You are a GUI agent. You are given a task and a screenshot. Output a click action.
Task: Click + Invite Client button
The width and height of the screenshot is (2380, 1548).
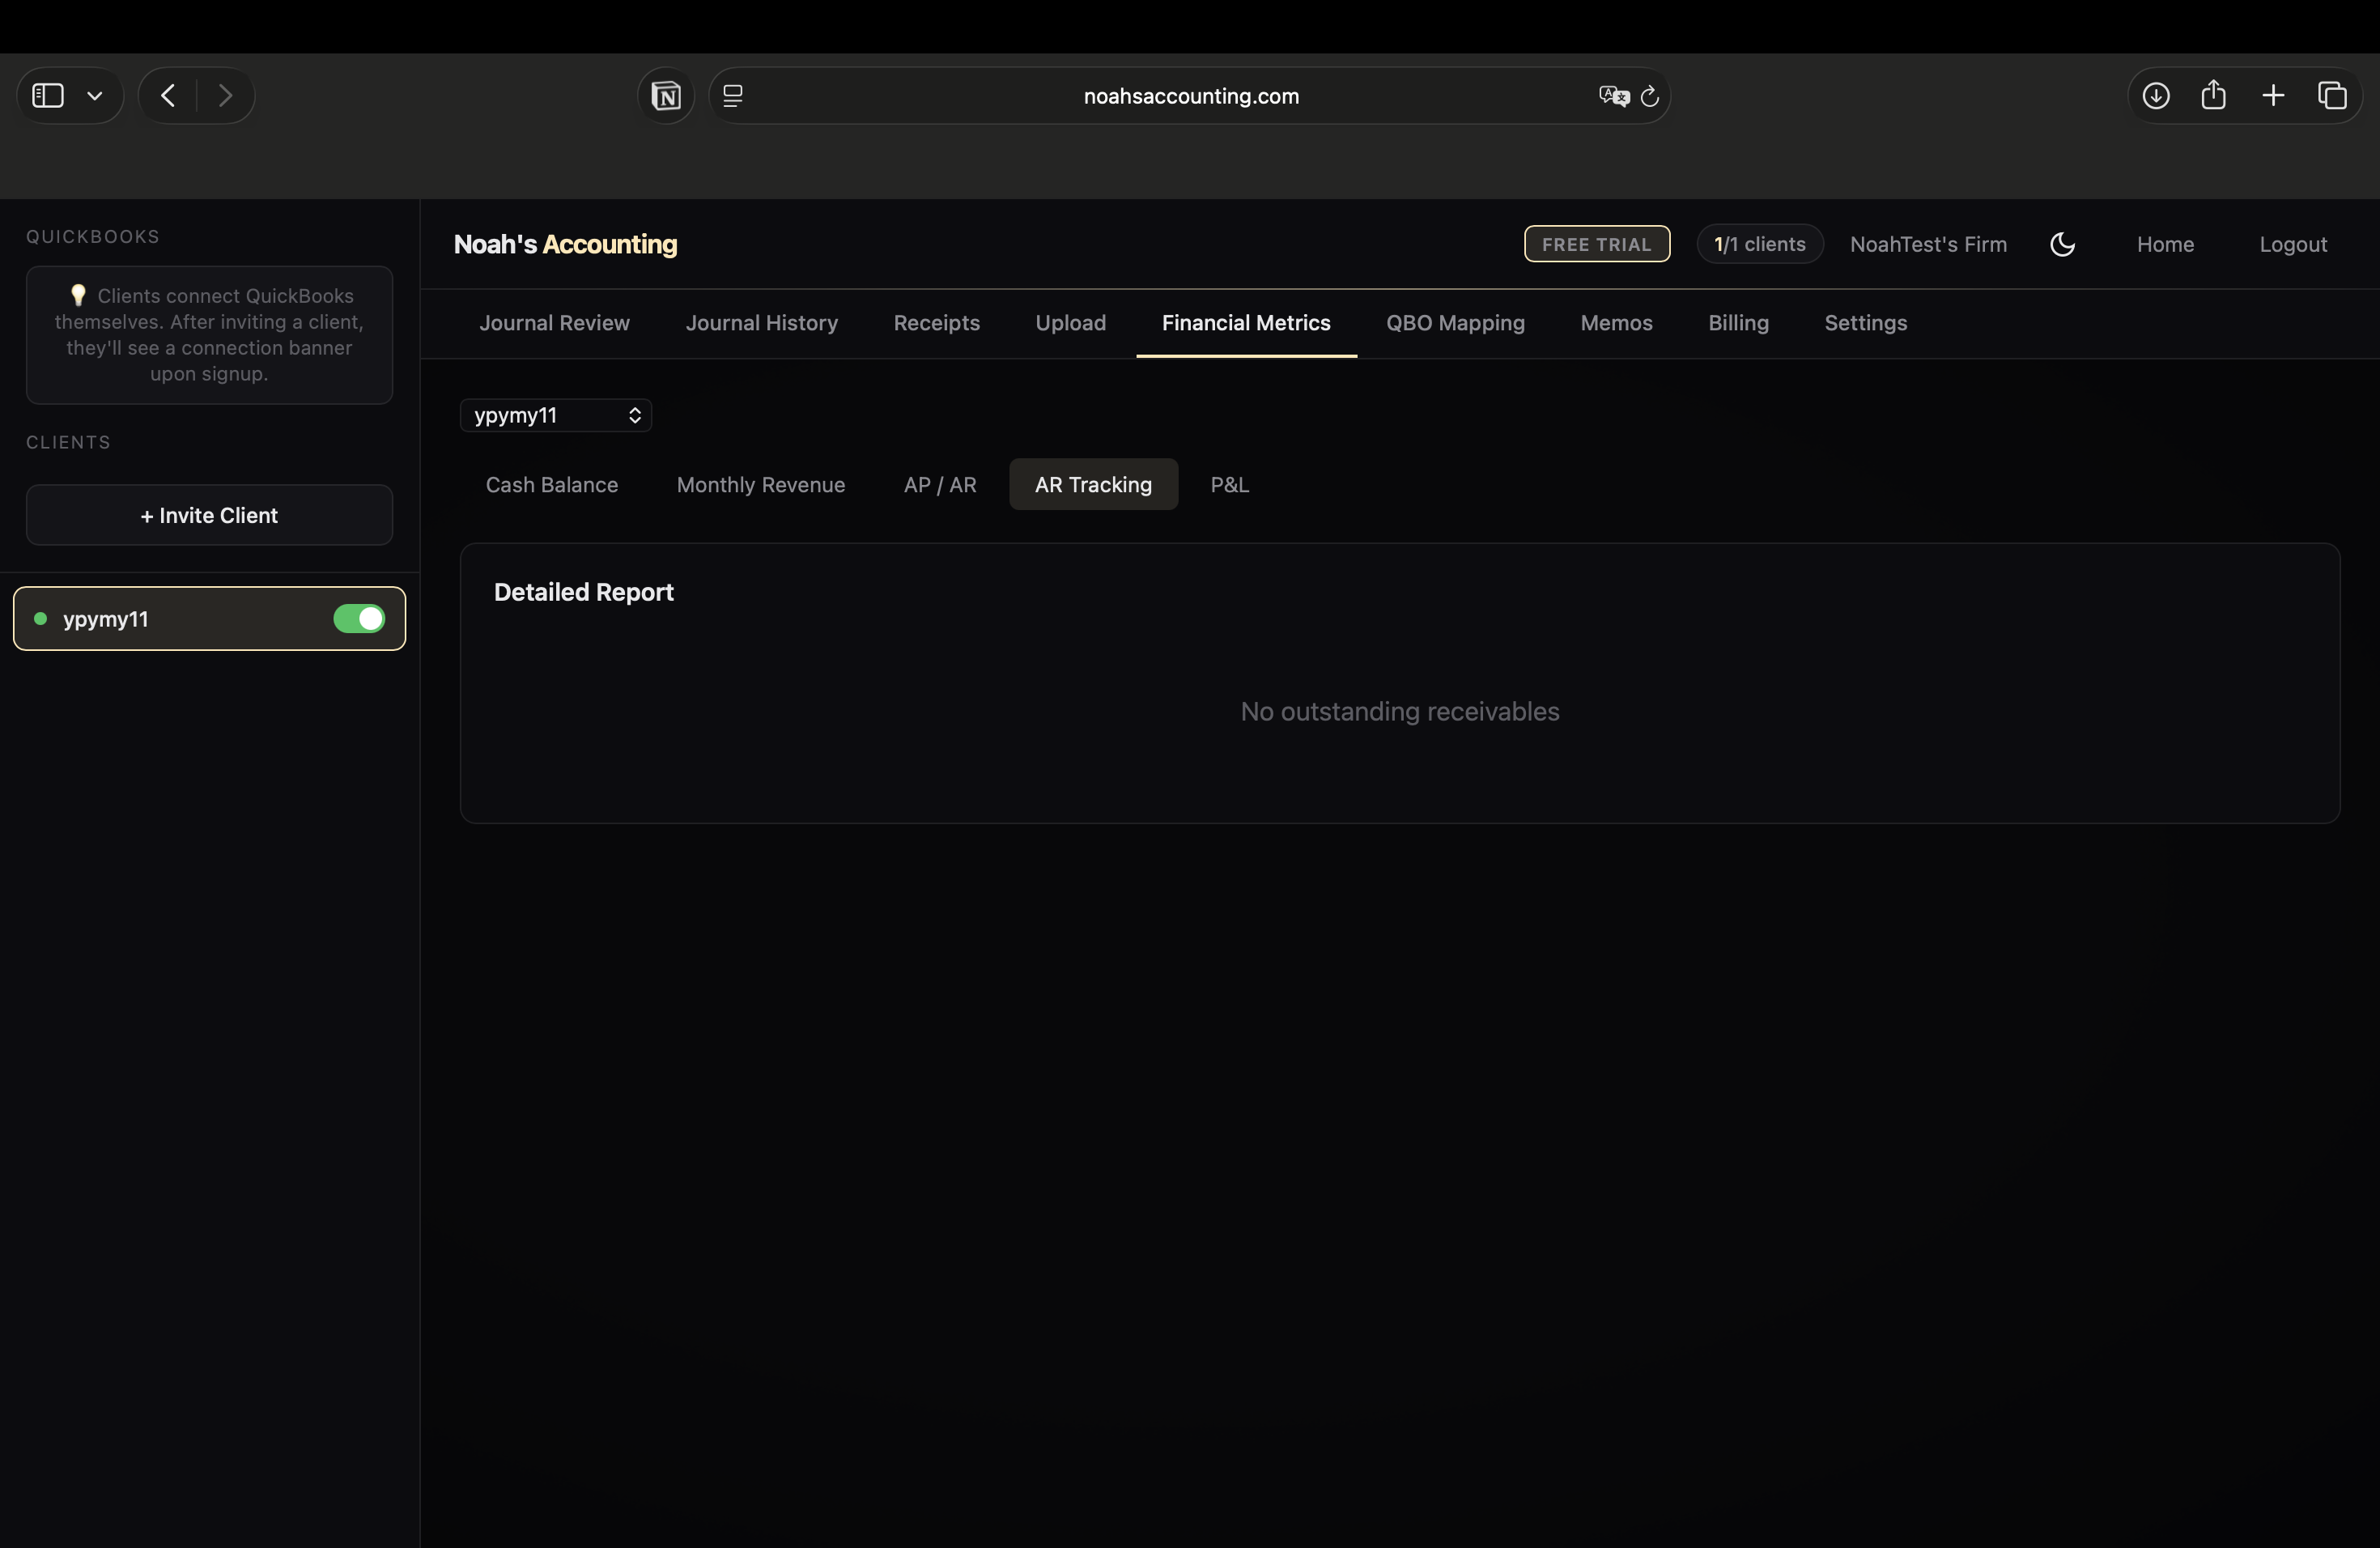click(x=209, y=515)
